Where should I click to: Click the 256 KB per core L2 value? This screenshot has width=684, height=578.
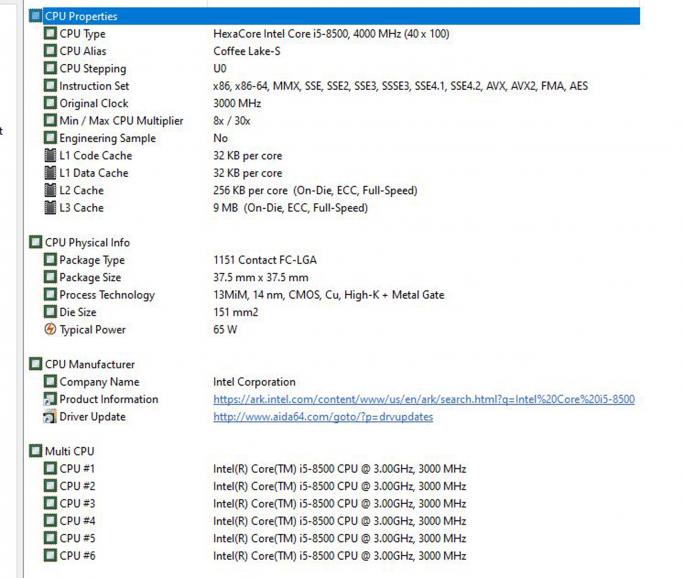pos(315,191)
